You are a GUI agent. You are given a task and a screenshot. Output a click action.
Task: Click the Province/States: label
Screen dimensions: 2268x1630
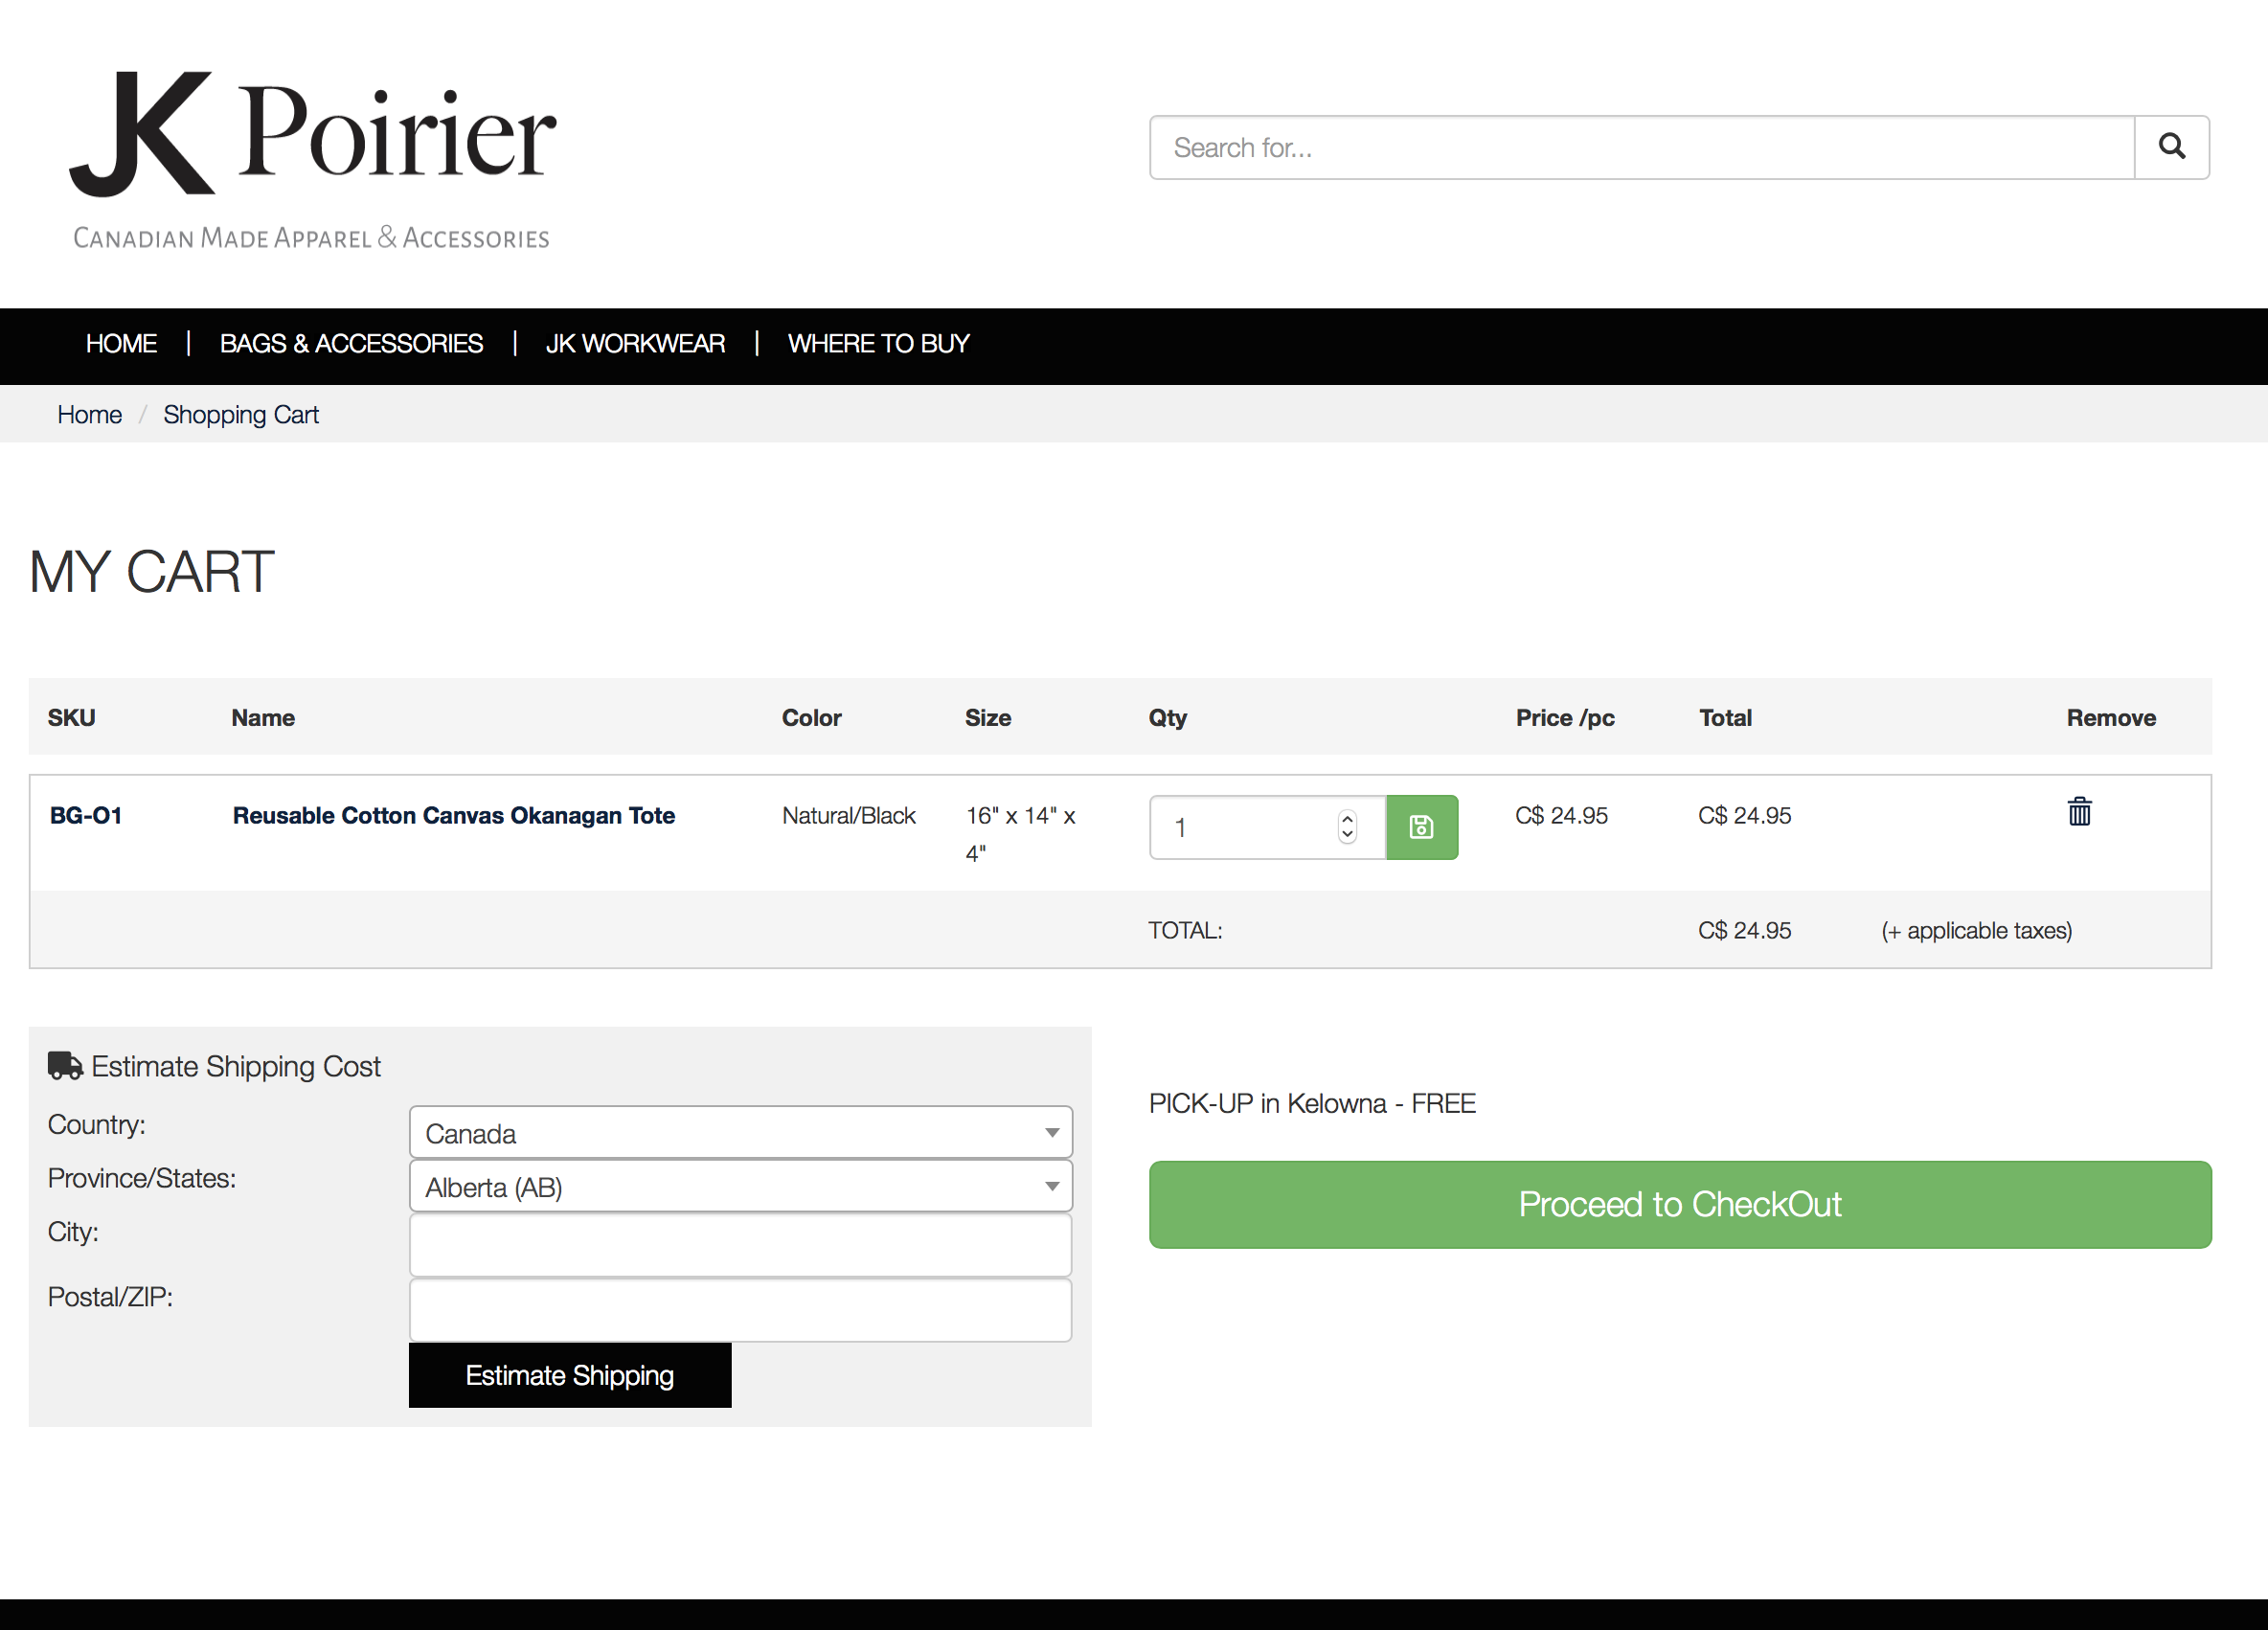(141, 1178)
